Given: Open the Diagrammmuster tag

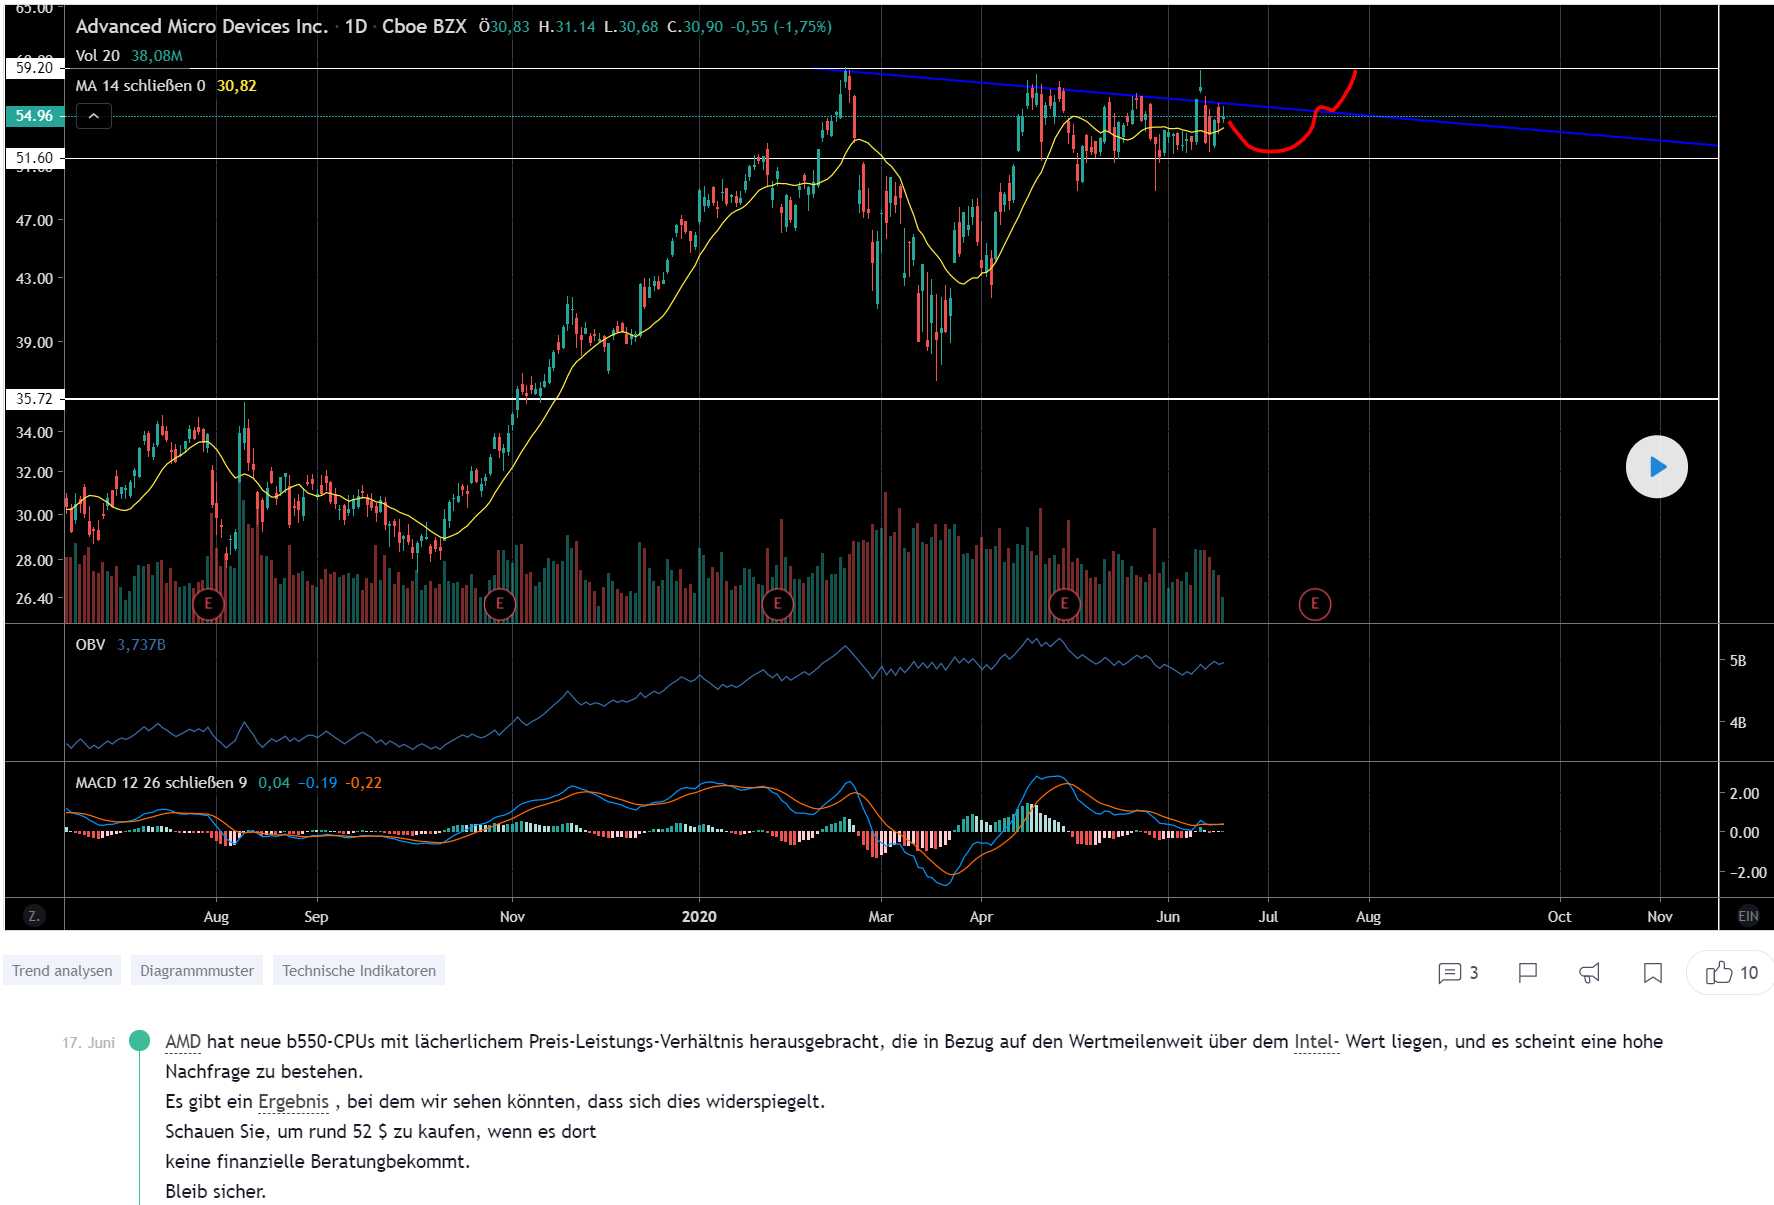Looking at the screenshot, I should [197, 971].
